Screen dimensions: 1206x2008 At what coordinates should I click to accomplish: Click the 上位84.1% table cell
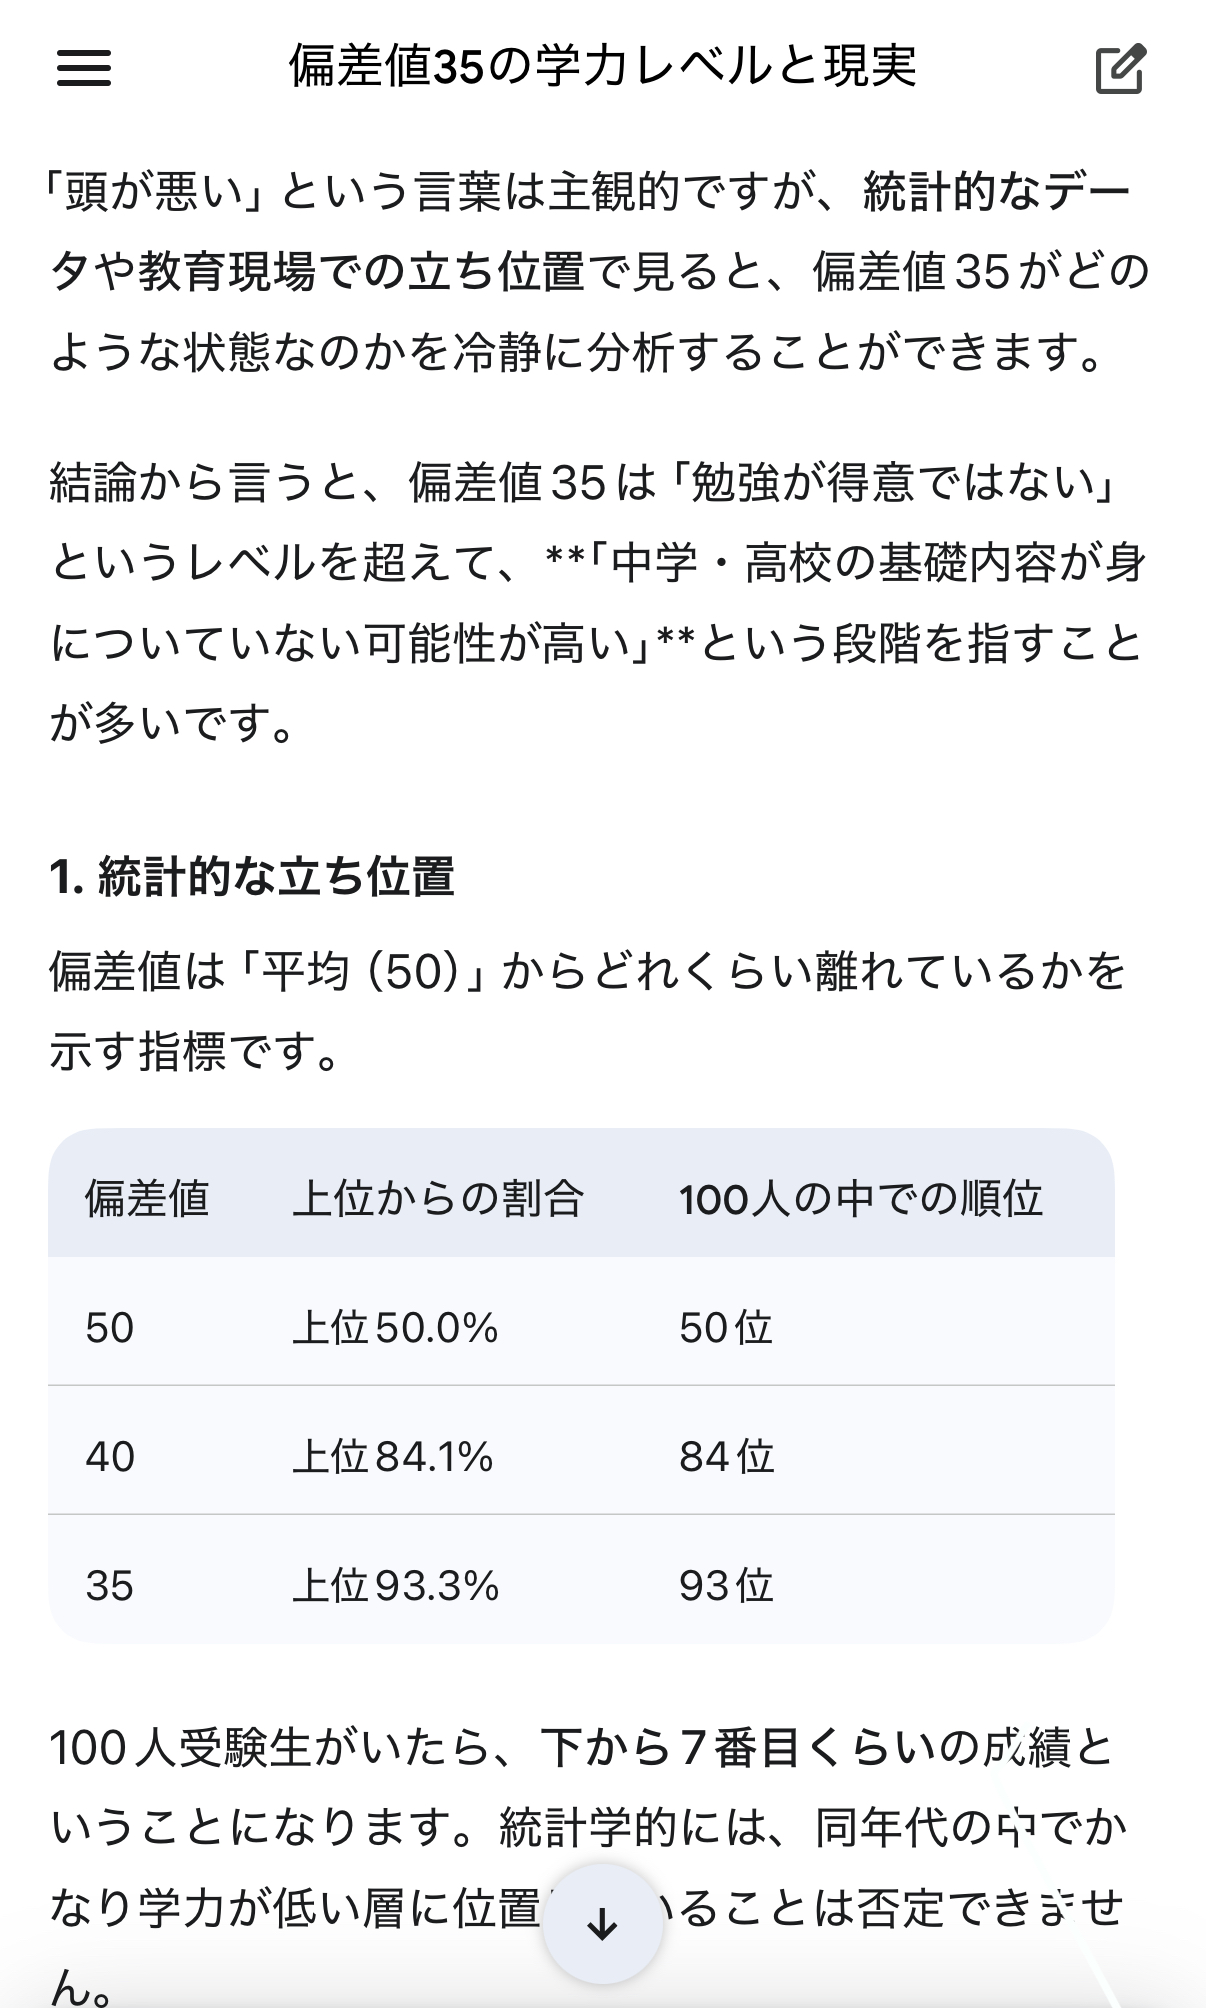(x=393, y=1457)
